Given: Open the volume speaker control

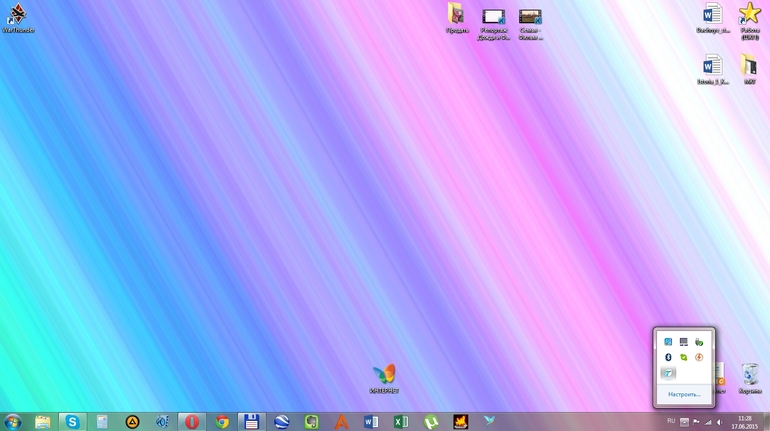Looking at the screenshot, I should (719, 422).
